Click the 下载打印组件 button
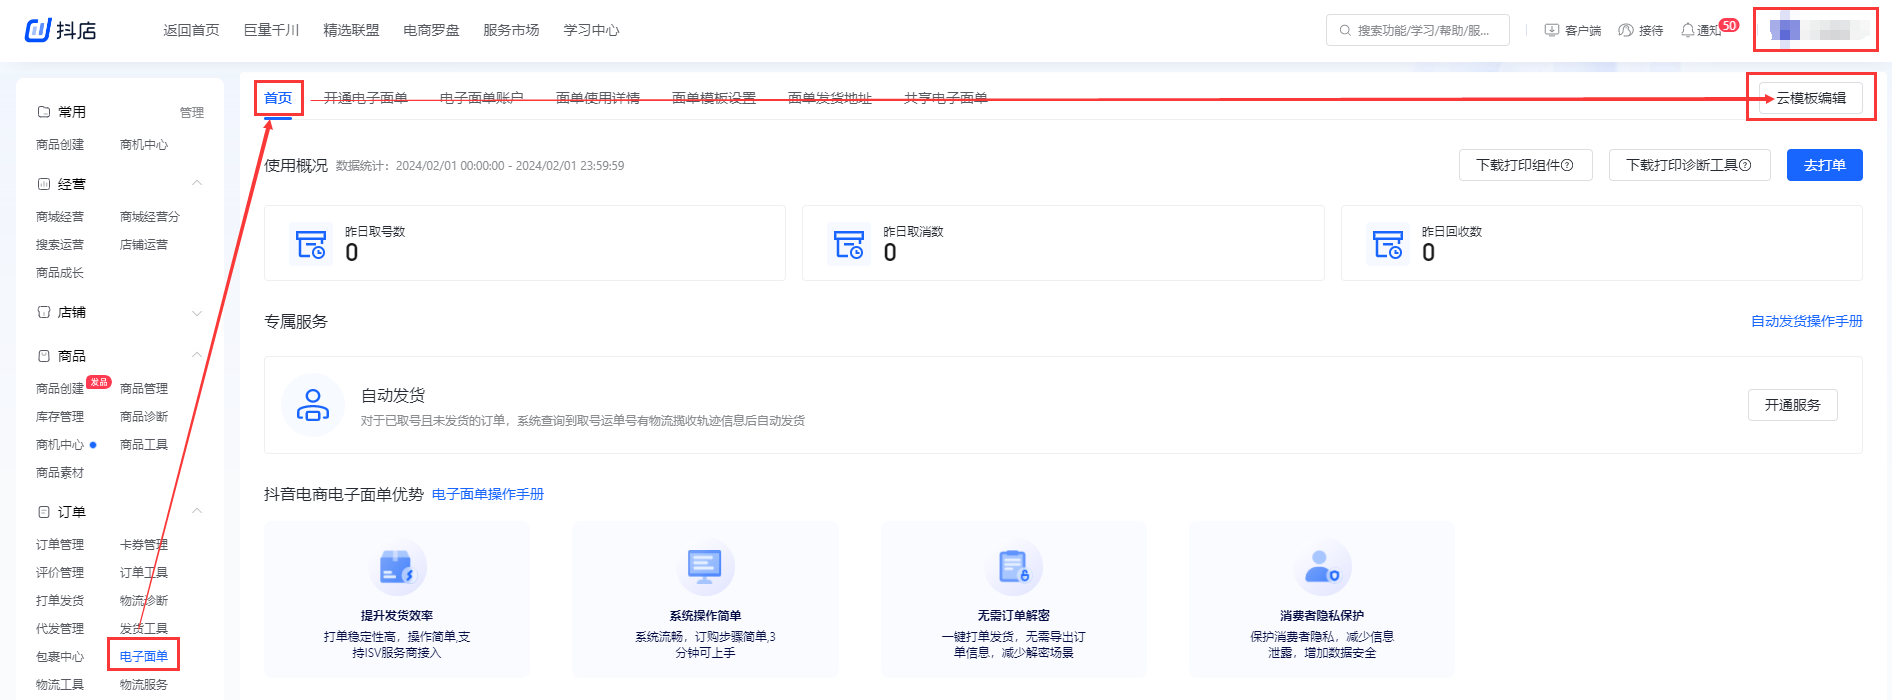The height and width of the screenshot is (700, 1892). pos(1525,165)
